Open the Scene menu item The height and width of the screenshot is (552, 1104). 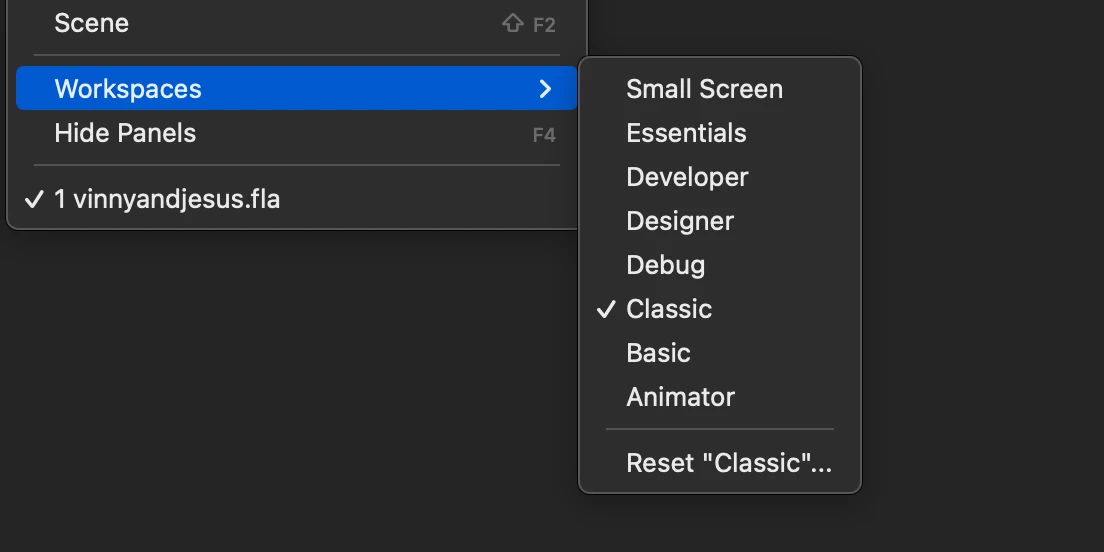(92, 23)
